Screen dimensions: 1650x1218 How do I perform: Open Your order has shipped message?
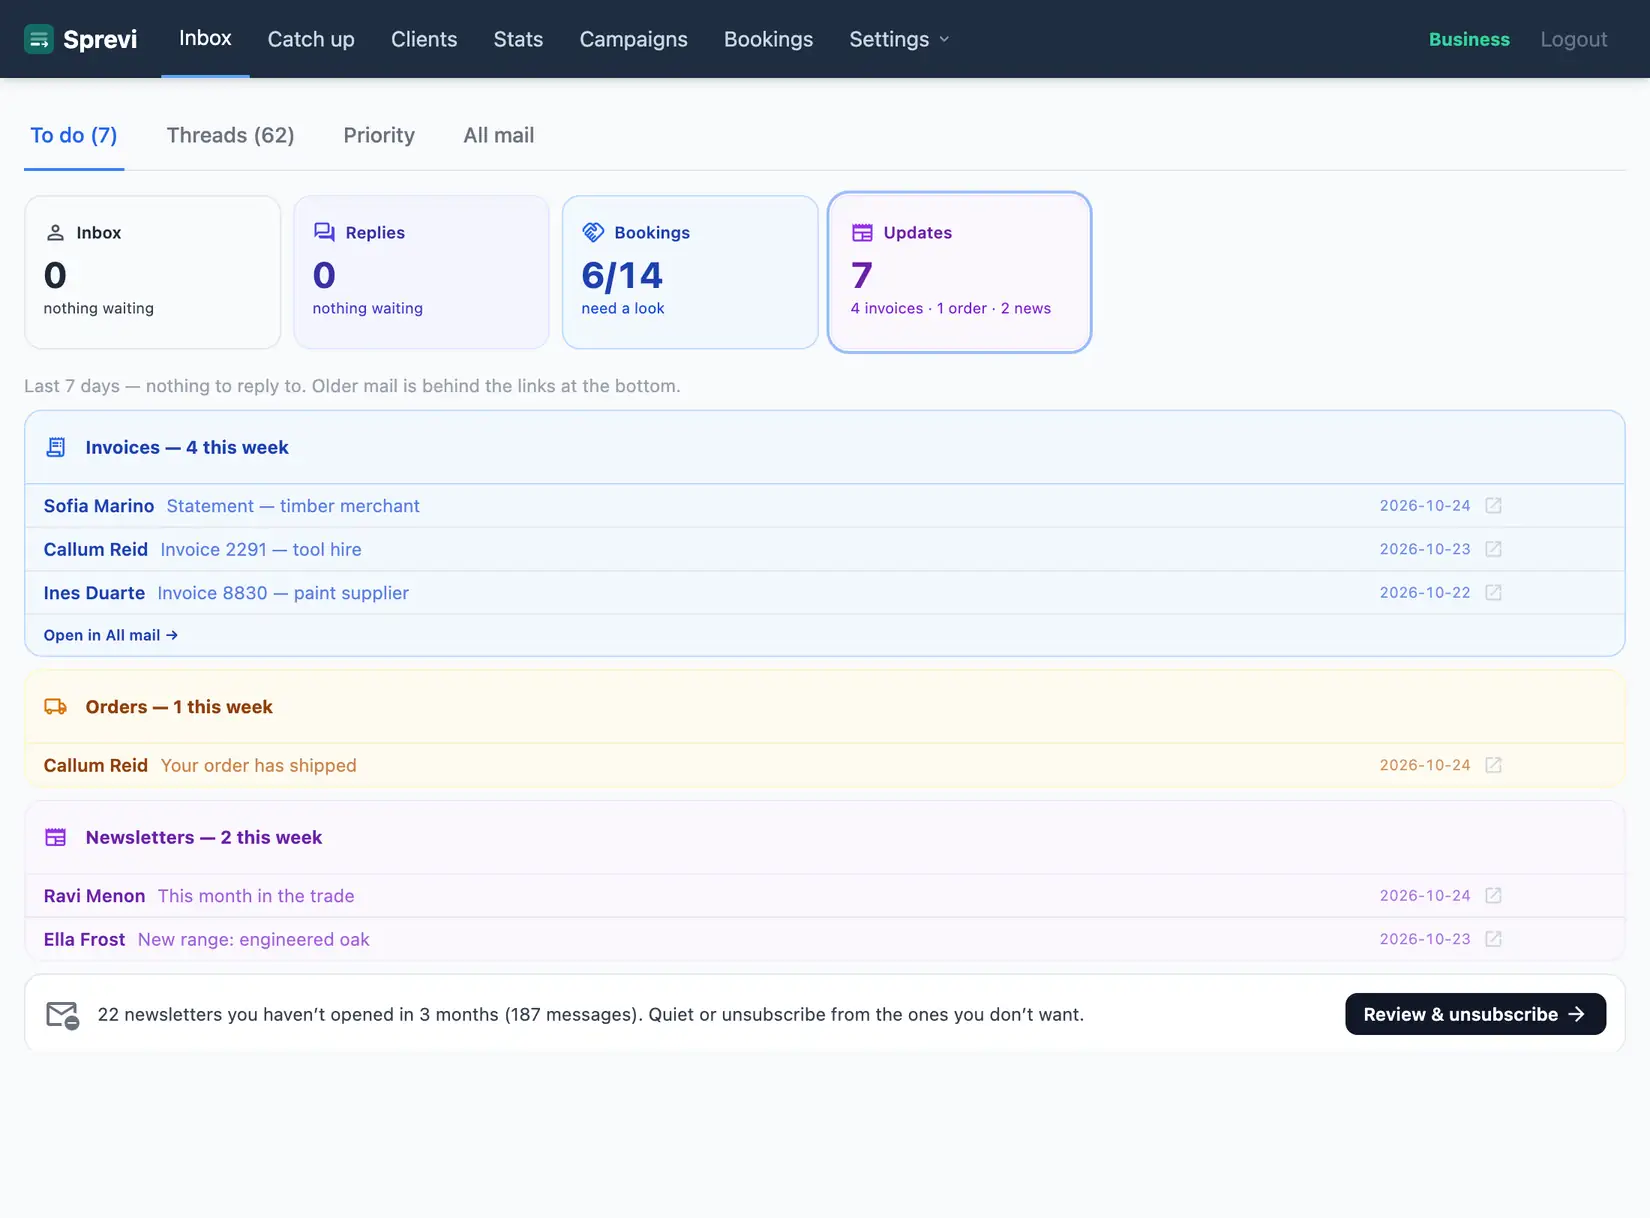tap(824, 765)
